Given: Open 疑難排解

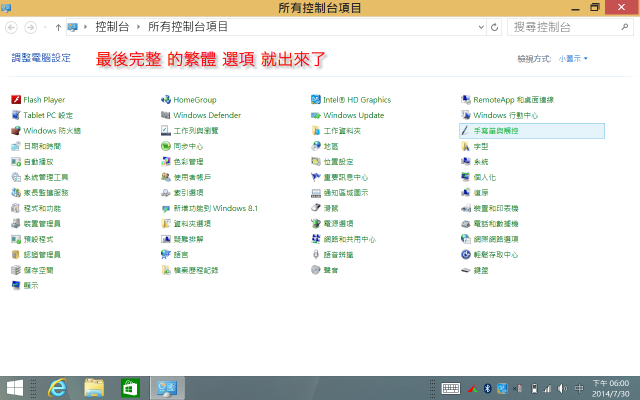Looking at the screenshot, I should tap(182, 239).
